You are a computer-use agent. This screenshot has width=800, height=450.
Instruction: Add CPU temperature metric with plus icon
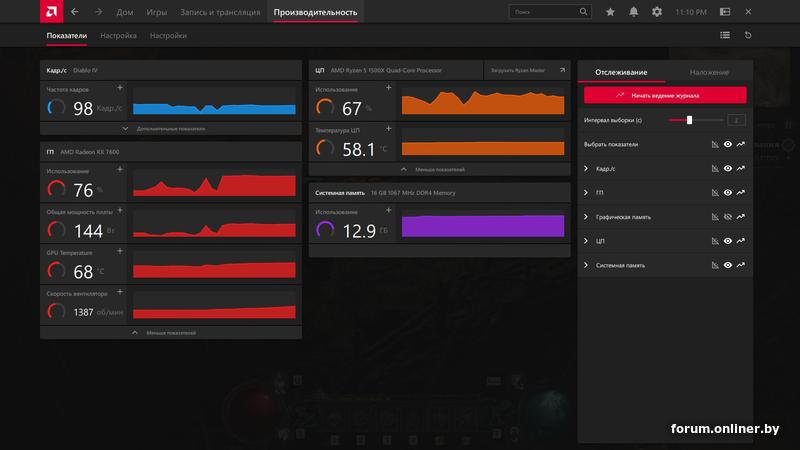(x=389, y=129)
